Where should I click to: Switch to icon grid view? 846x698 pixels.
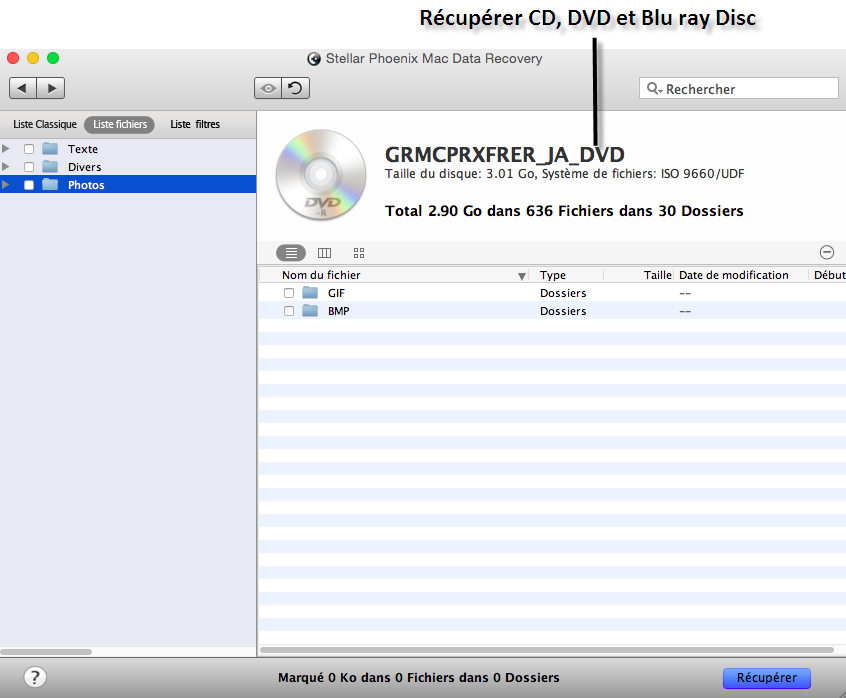pyautogui.click(x=359, y=252)
